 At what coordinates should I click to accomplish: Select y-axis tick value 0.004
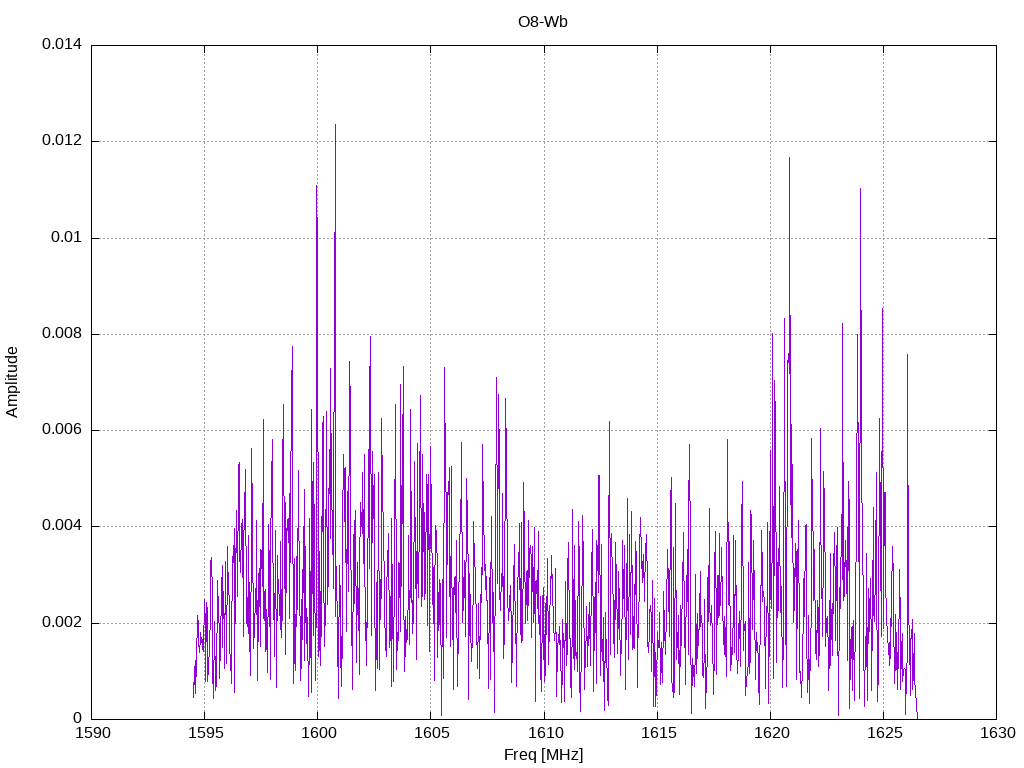(x=62, y=526)
